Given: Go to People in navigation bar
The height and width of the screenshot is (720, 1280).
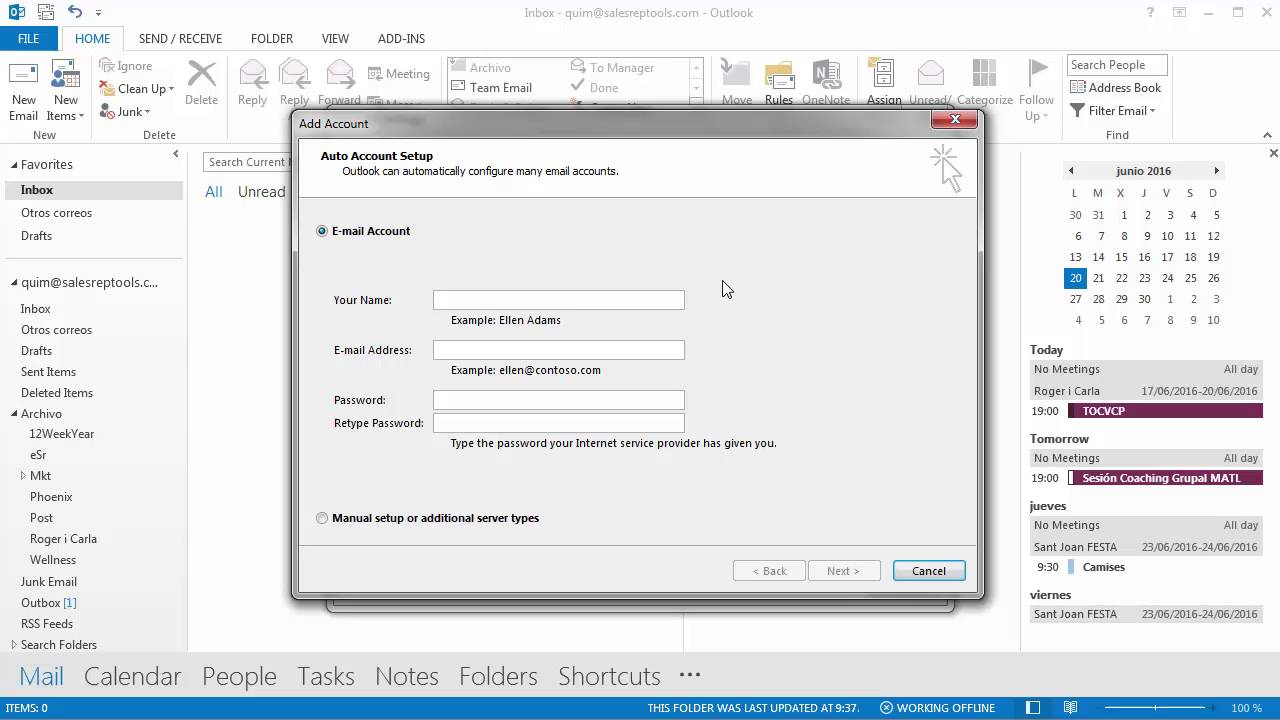Looking at the screenshot, I should click(239, 676).
